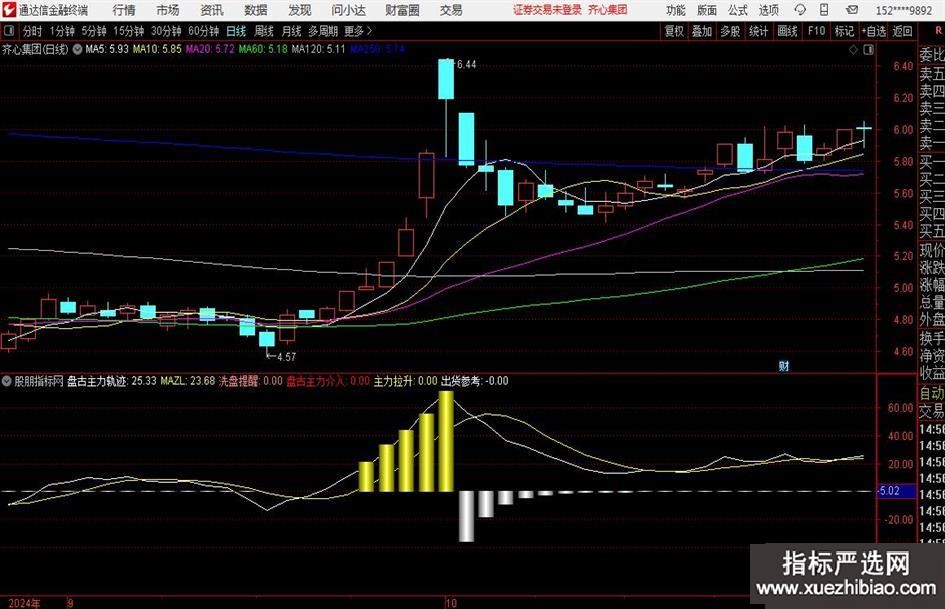
Task: Click the 返回 back button
Action: (902, 31)
